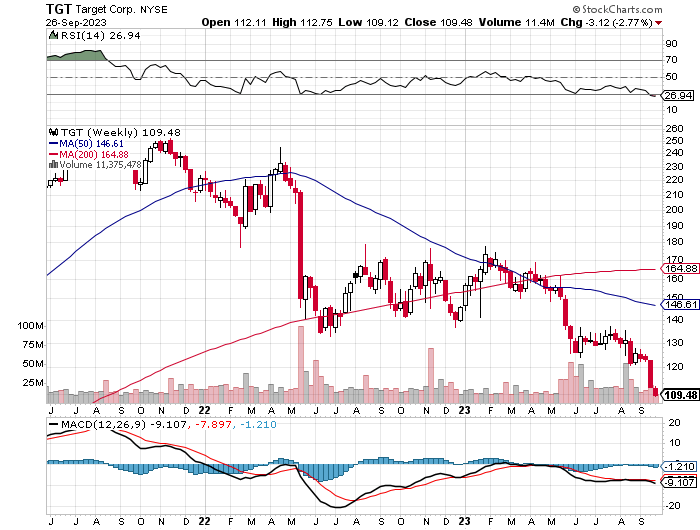Click the TGT (Weekly) 109.48 legend

pyautogui.click(x=121, y=133)
